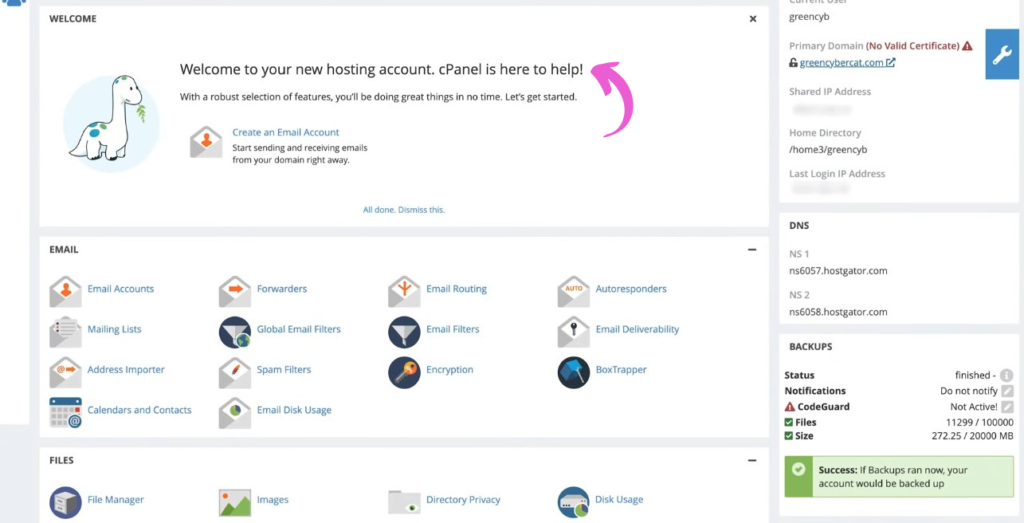The width and height of the screenshot is (1024, 523).
Task: Open the Email Accounts icon
Action: 65,291
